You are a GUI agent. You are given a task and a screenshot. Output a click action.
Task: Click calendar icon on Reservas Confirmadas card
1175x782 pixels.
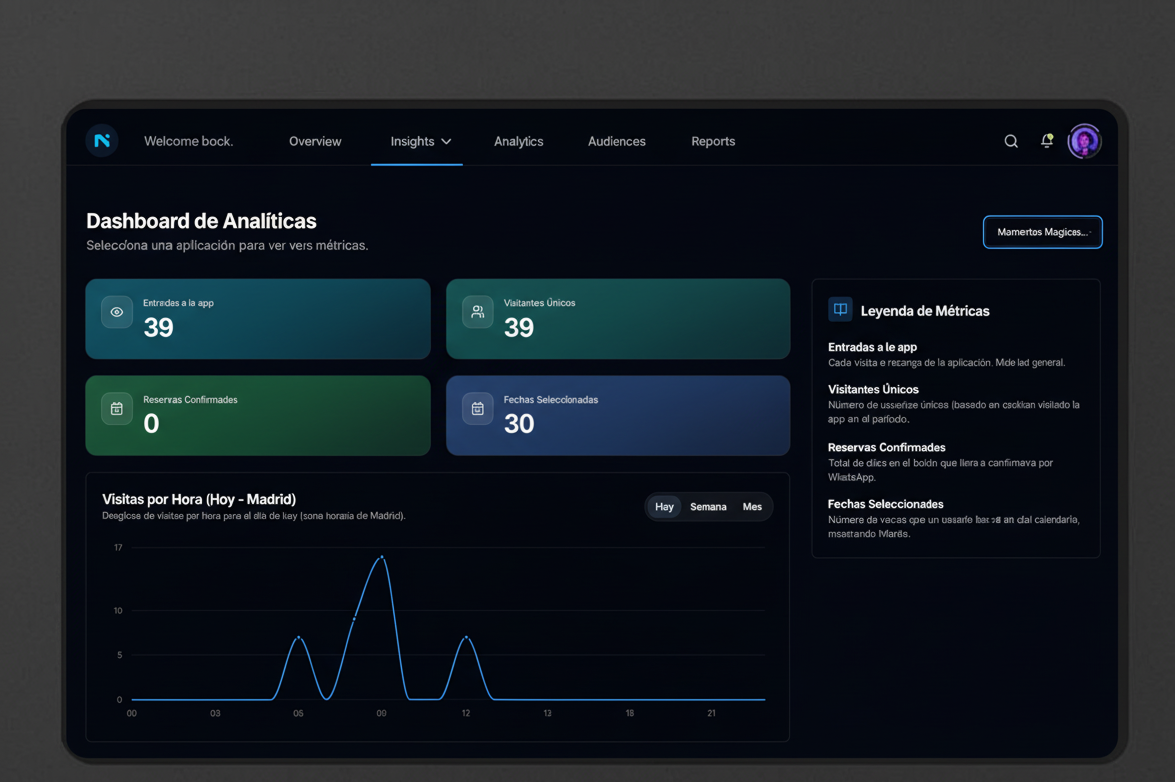click(117, 408)
